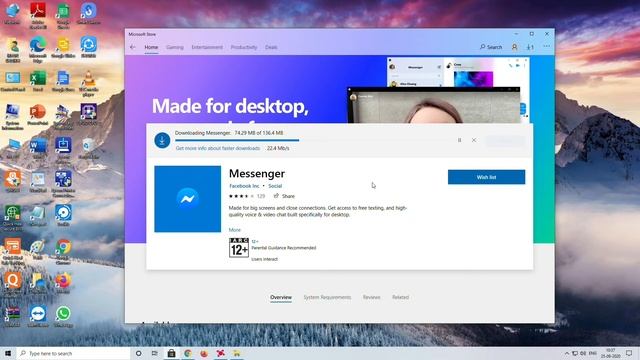The height and width of the screenshot is (360, 640).
Task: Open Control Panel desktop shortcut
Action: tap(13, 80)
